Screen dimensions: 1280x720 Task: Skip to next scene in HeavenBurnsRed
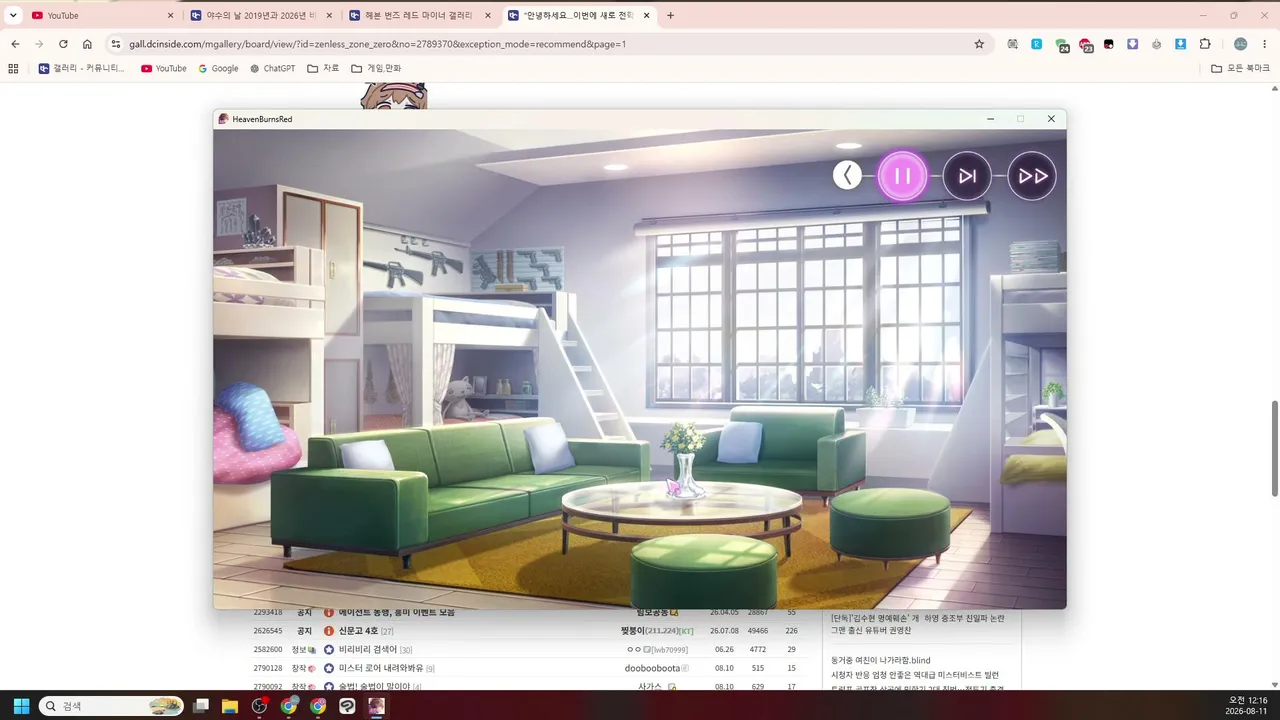pyautogui.click(x=967, y=176)
